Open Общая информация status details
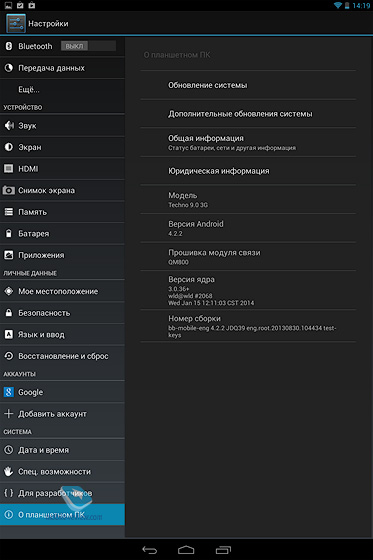The height and width of the screenshot is (560, 373). 248,142
